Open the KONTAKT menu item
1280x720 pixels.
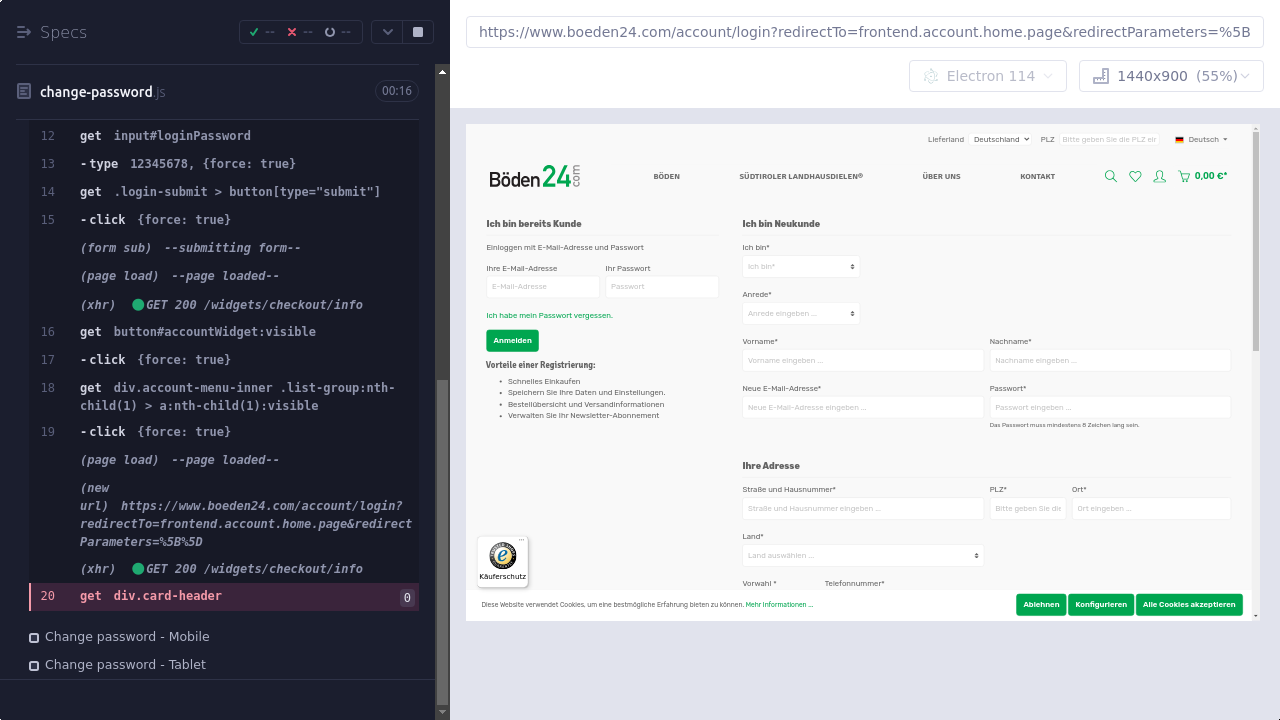point(1037,176)
